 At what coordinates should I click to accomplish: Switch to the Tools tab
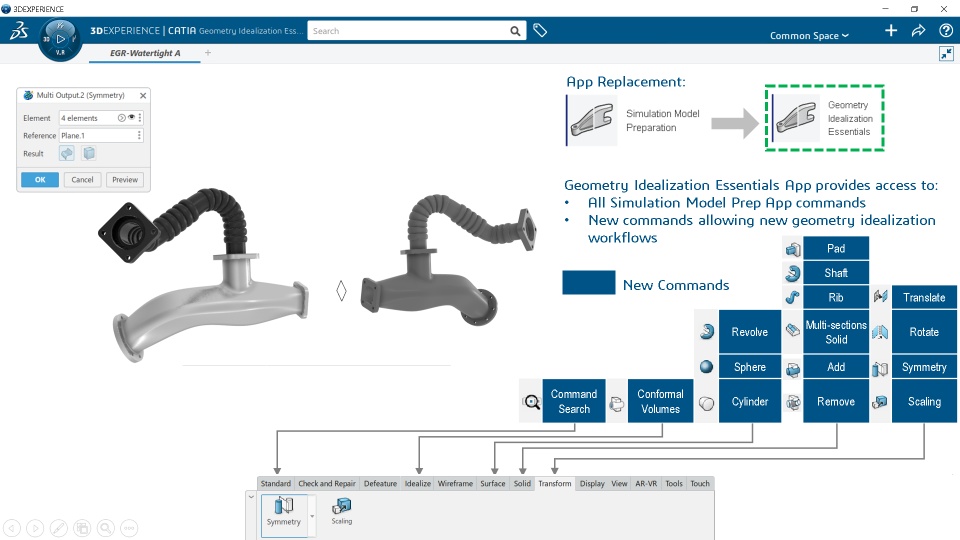(674, 484)
